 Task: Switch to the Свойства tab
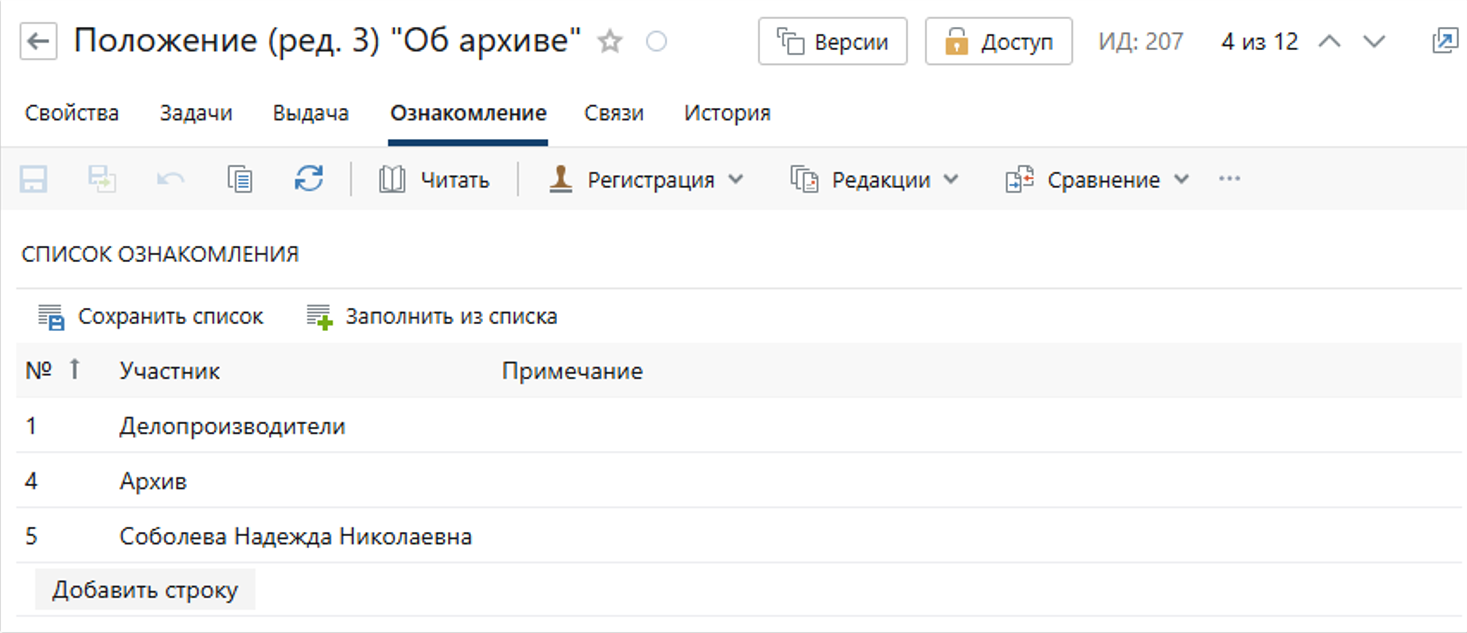pos(72,113)
